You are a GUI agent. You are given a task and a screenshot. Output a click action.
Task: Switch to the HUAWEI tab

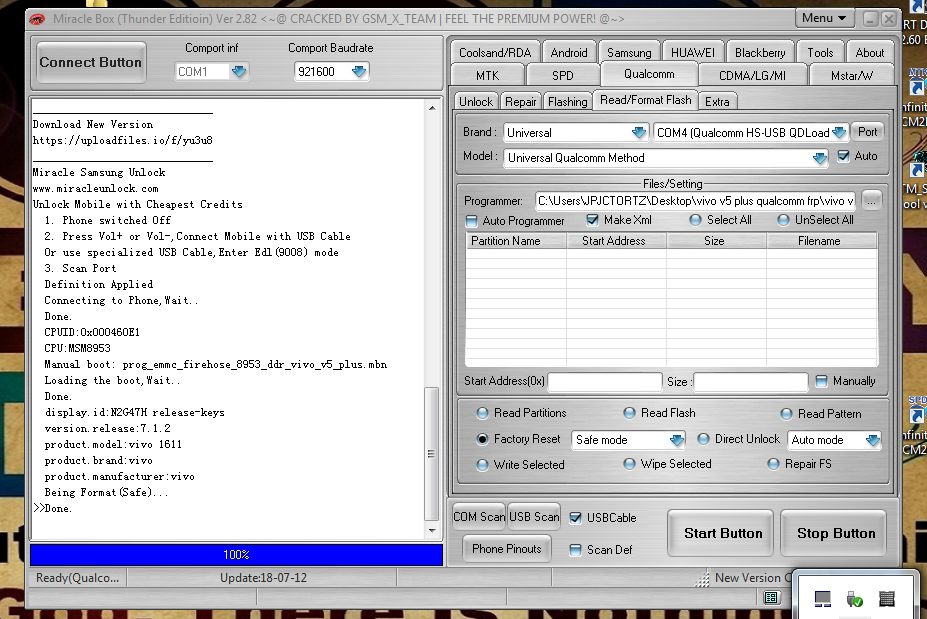[693, 53]
